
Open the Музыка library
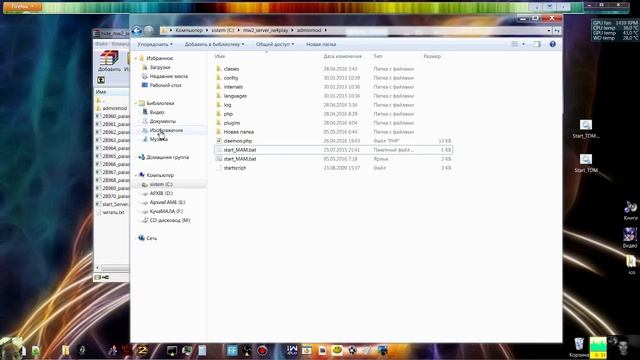tap(158, 139)
